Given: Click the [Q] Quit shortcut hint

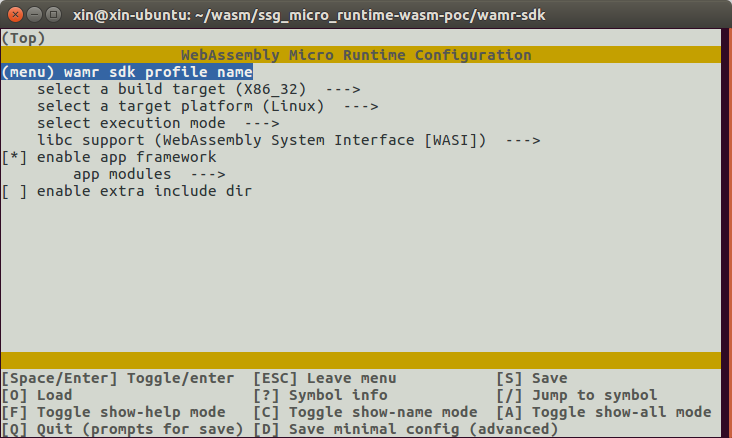Looking at the screenshot, I should 122,429.
